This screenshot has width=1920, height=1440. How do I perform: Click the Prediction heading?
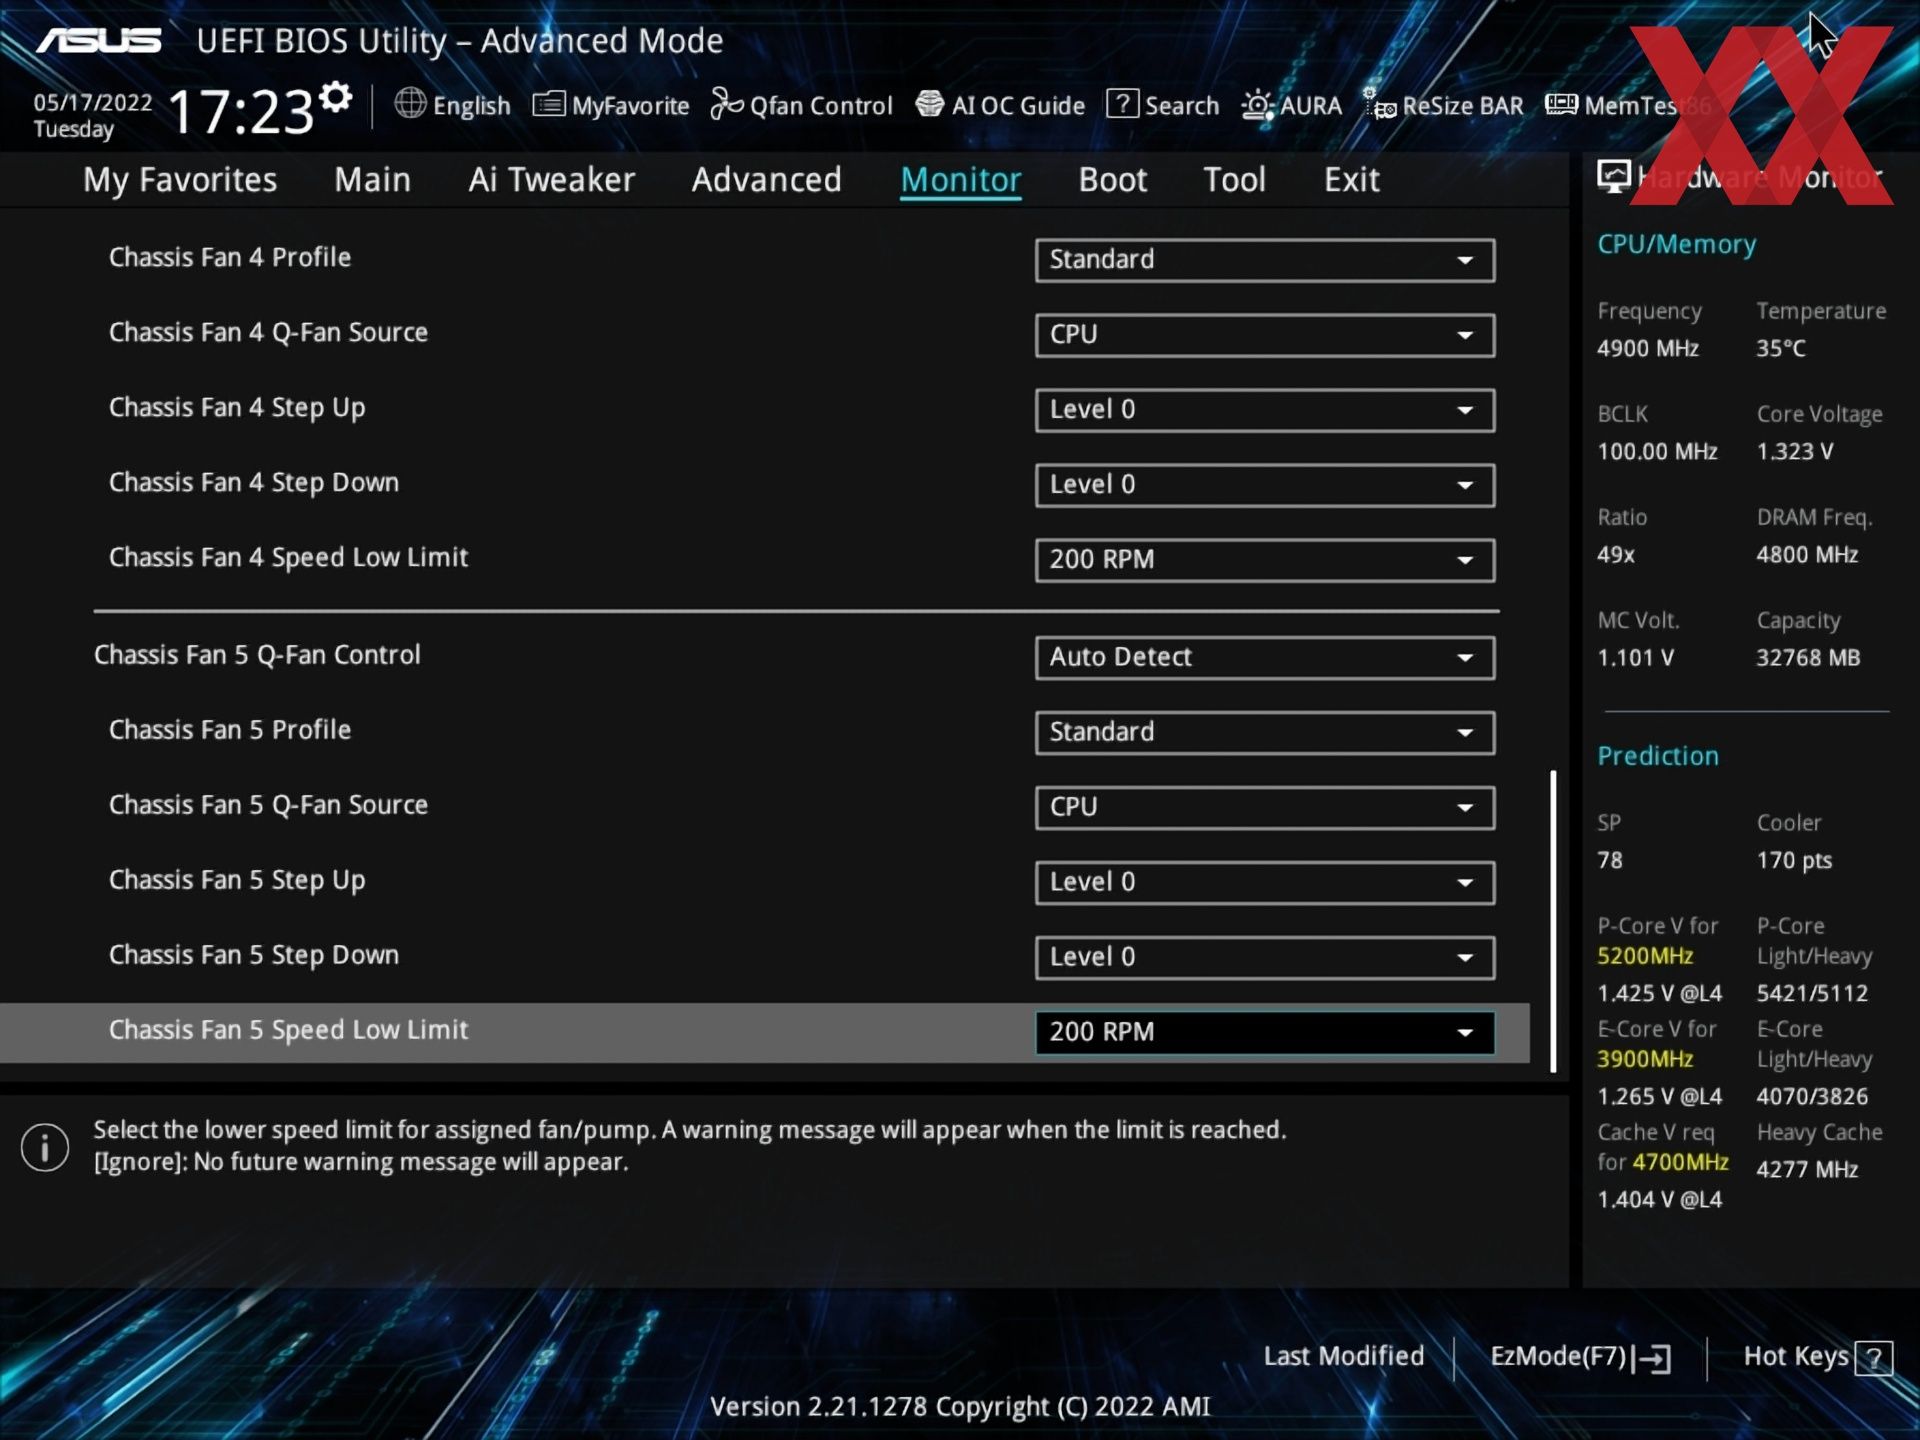1657,756
